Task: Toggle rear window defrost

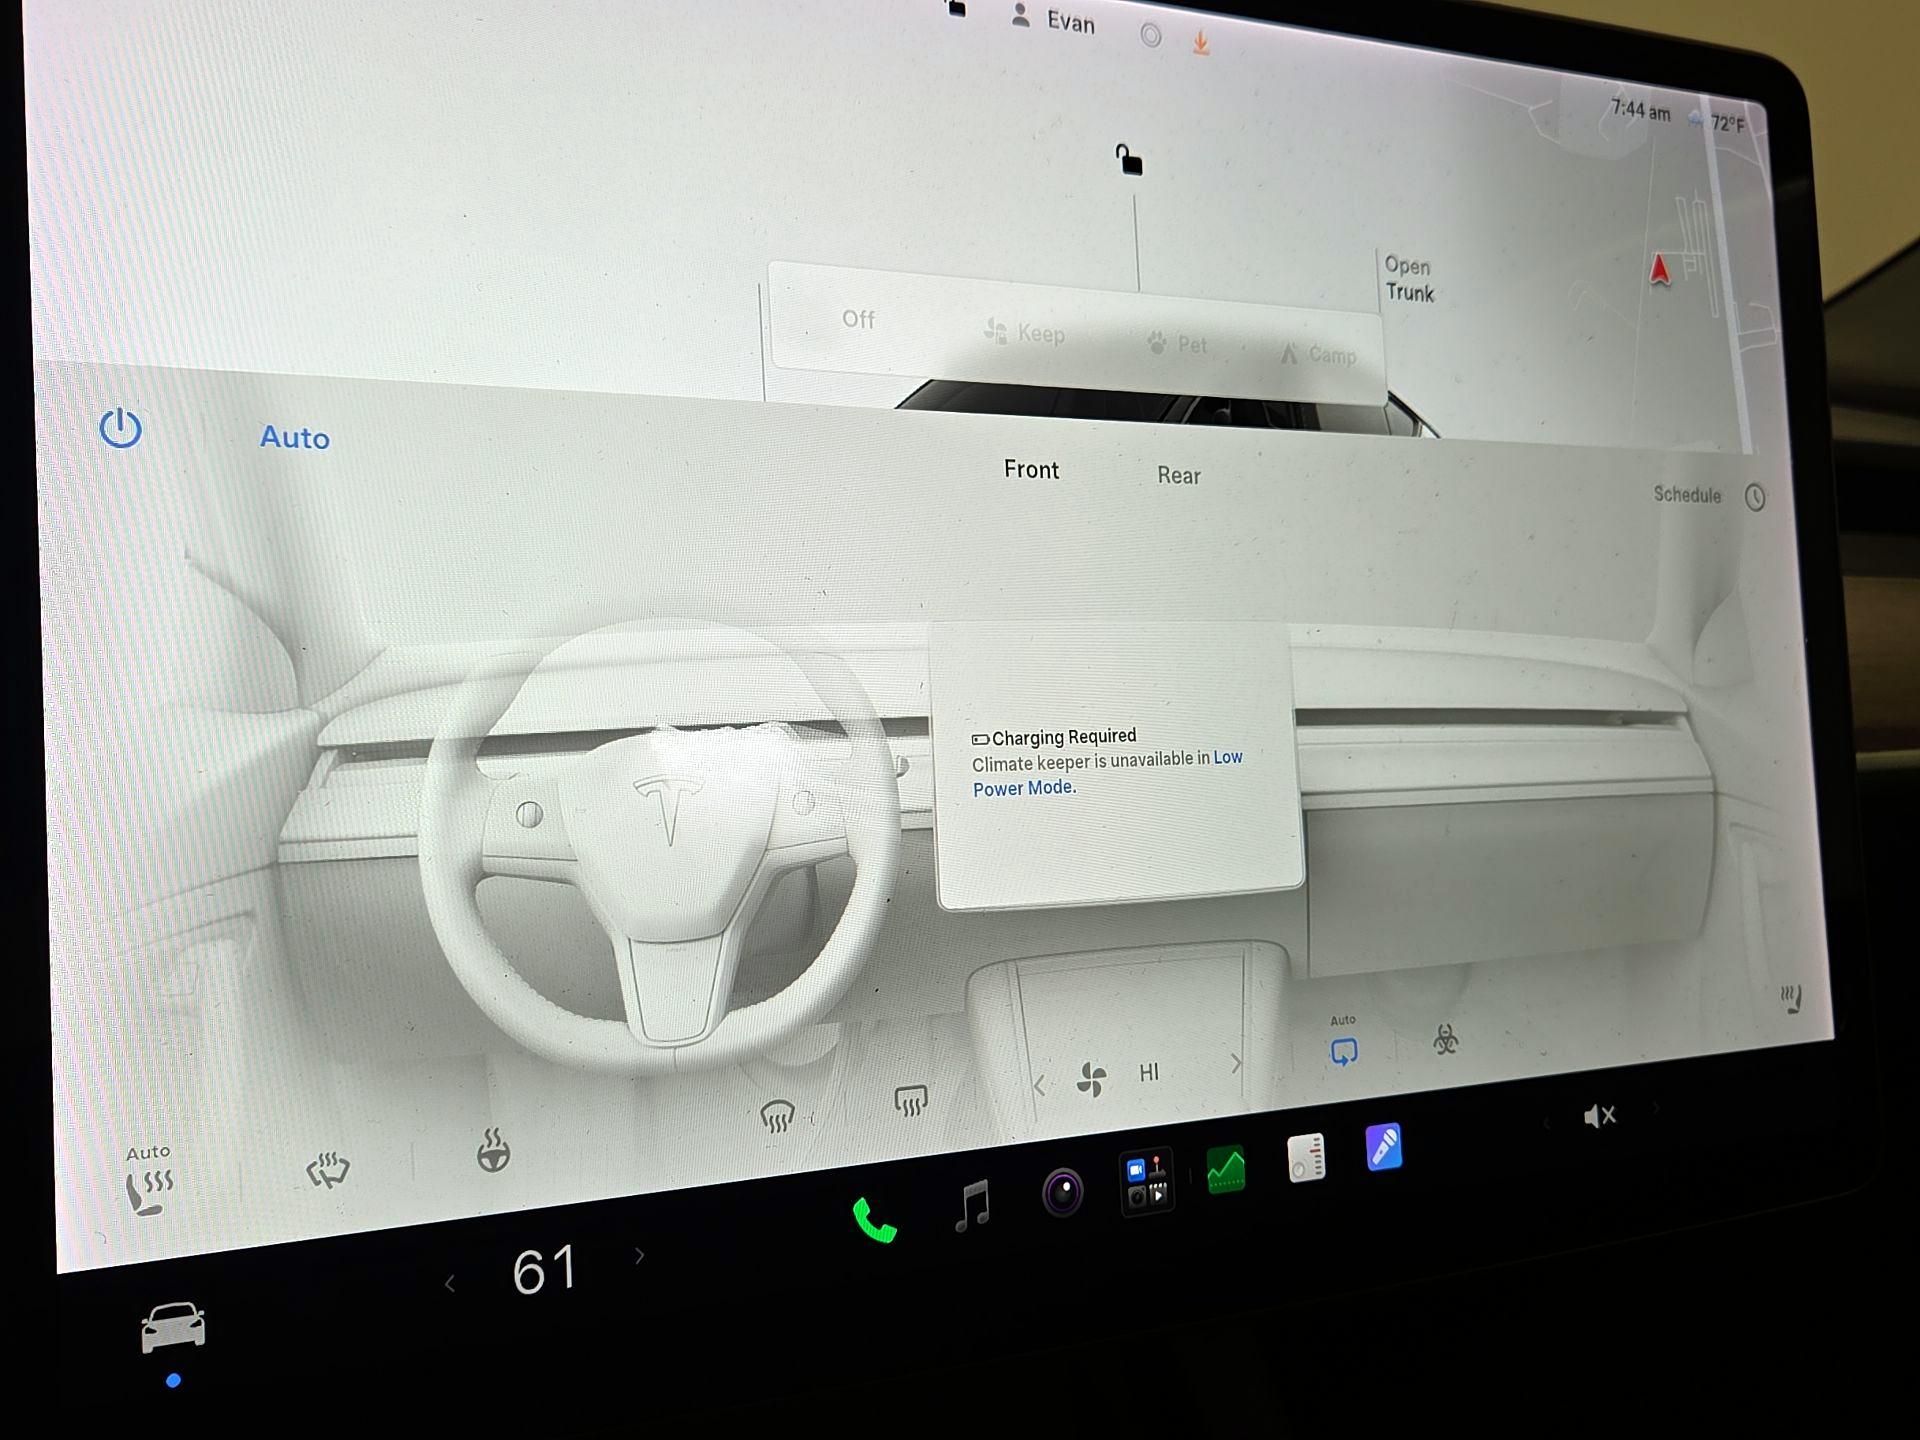Action: (910, 1101)
